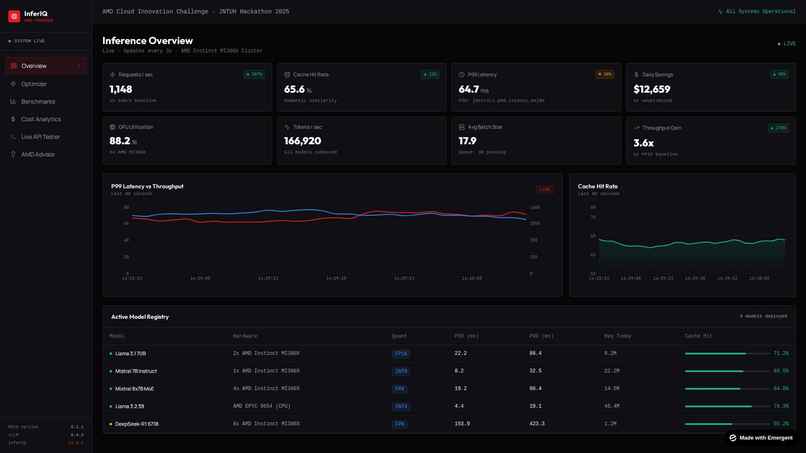This screenshot has height=453, width=806.
Task: Click the Cache Hit Rate chart title
Action: point(598,186)
